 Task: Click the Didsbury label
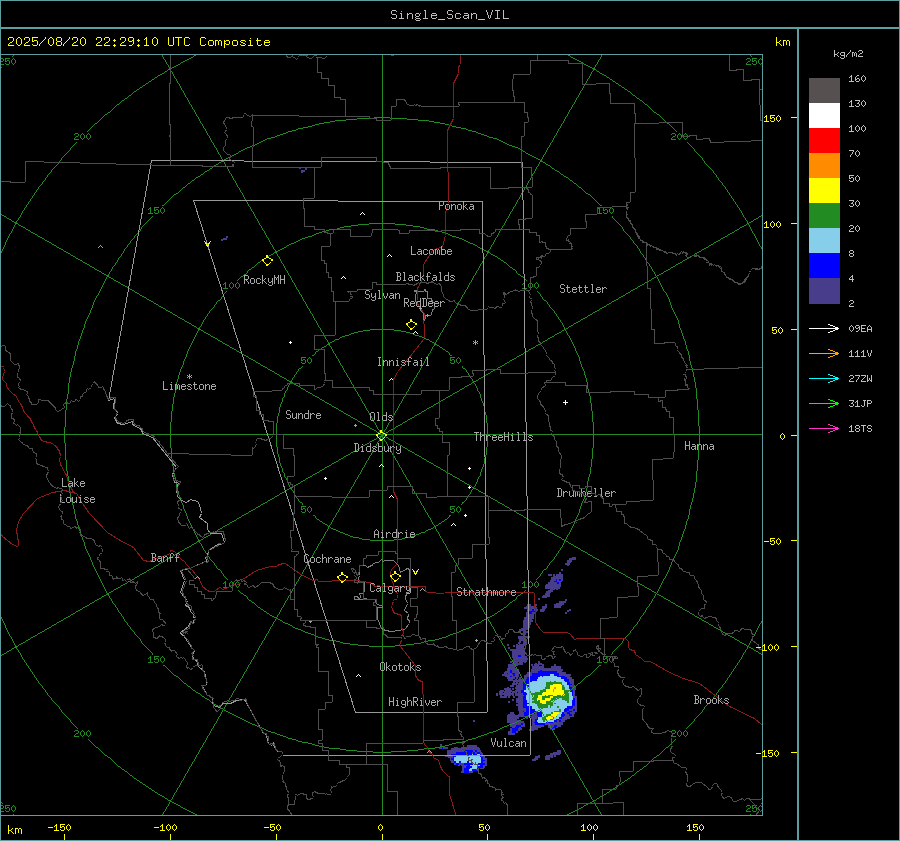pos(377,448)
